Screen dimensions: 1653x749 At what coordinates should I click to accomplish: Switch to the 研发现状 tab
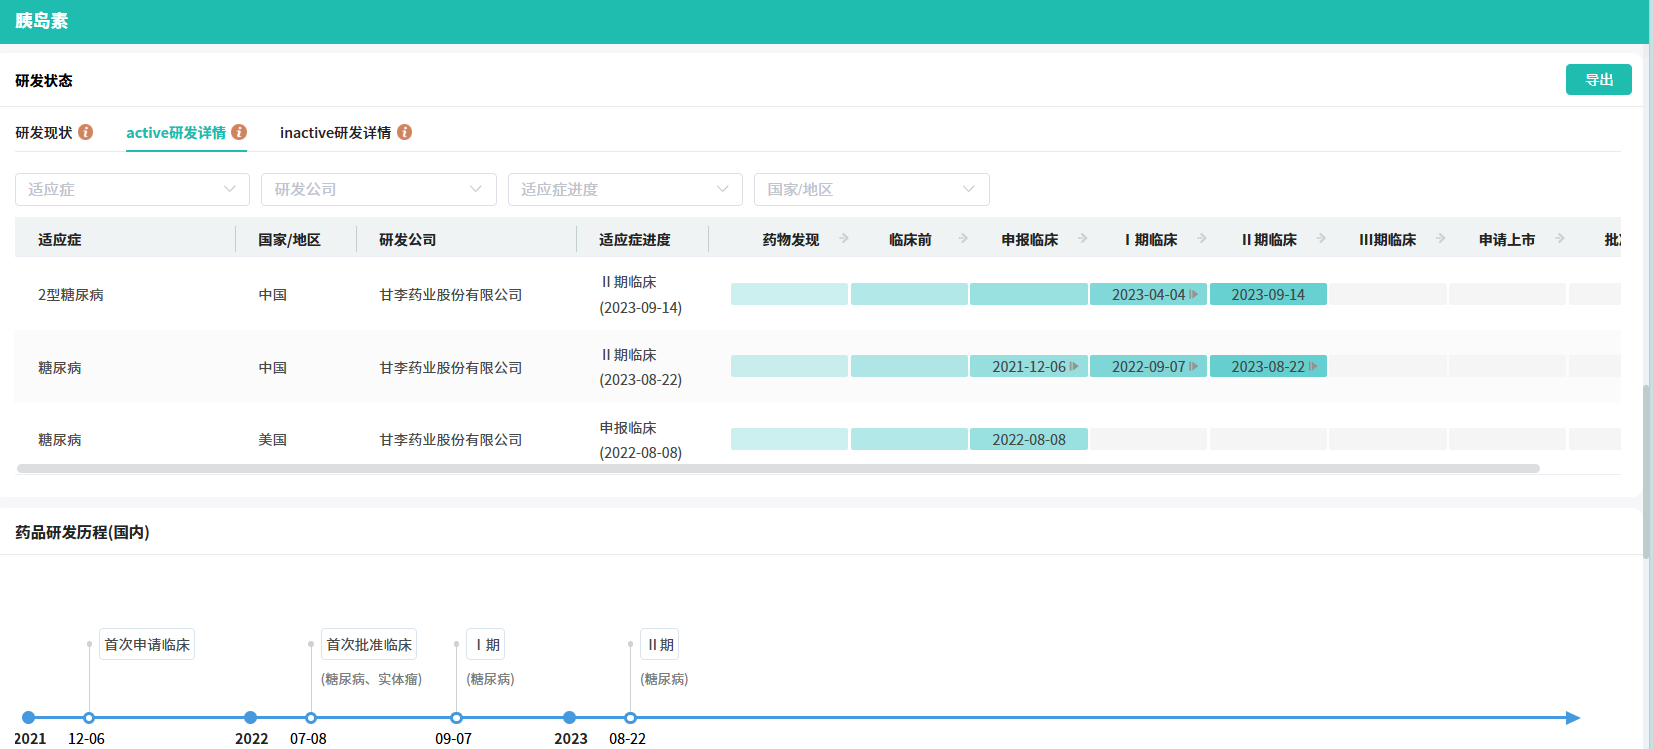(x=44, y=133)
